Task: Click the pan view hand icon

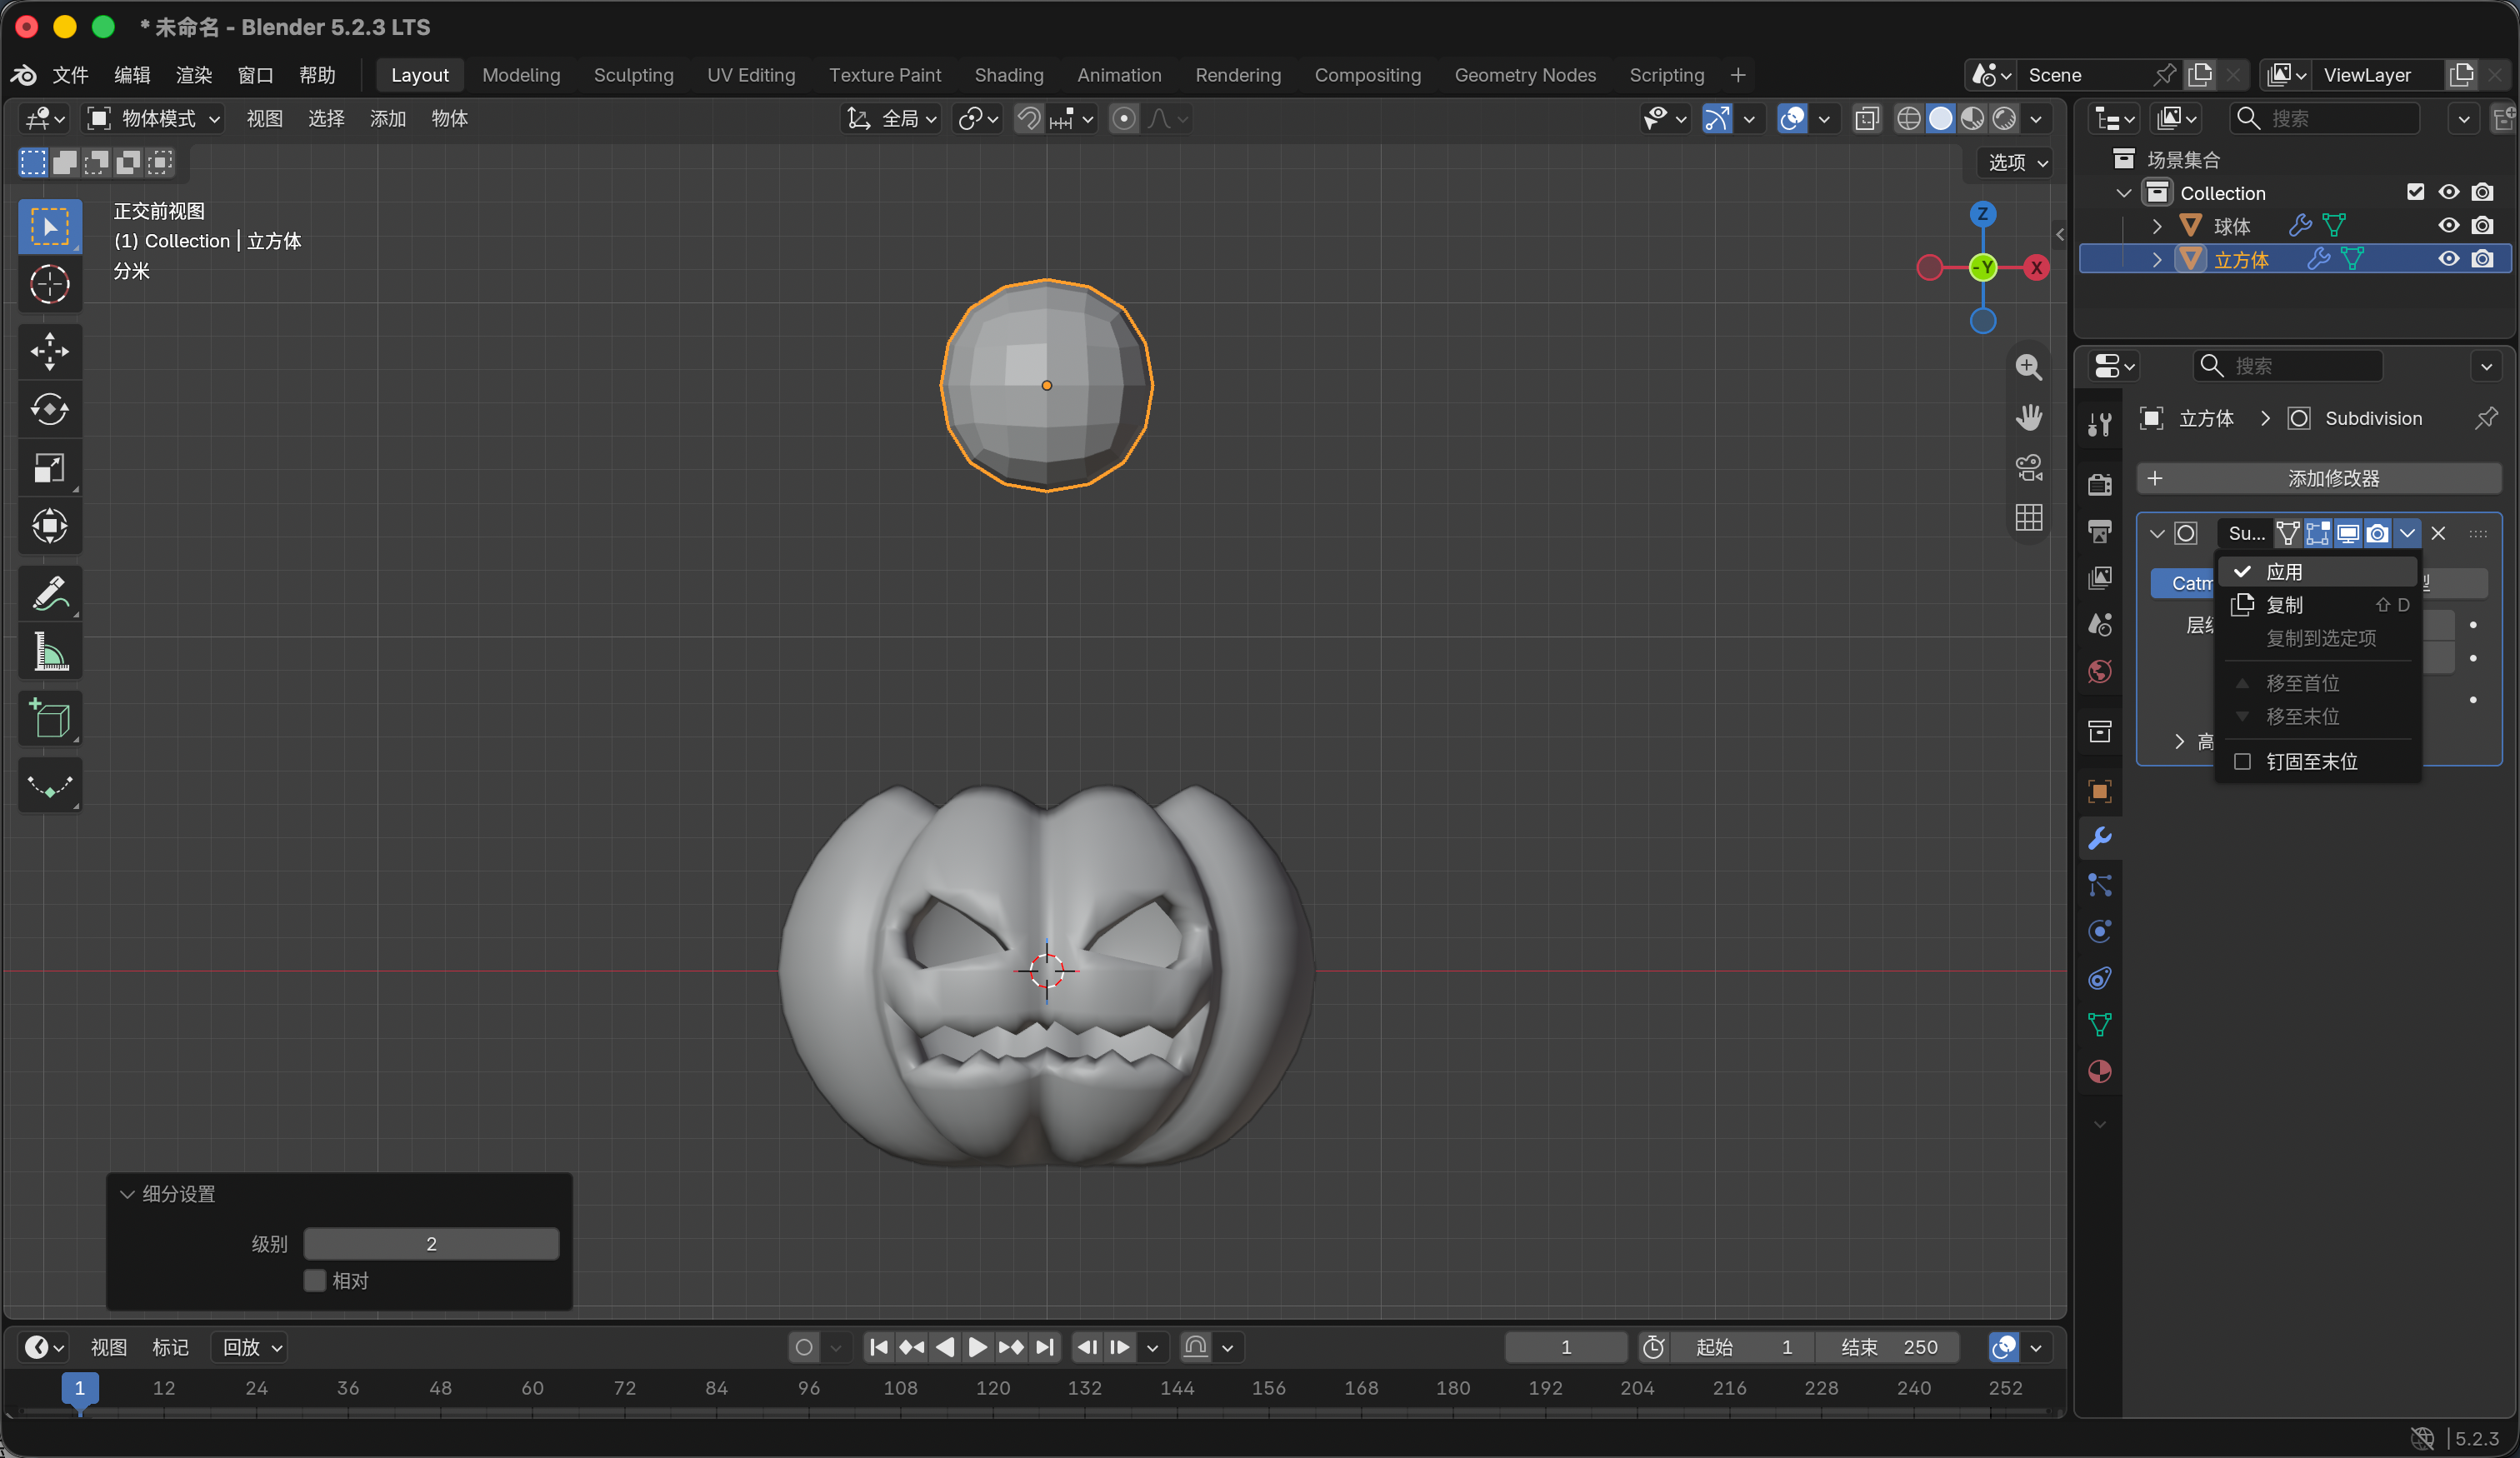Action: 2028,417
